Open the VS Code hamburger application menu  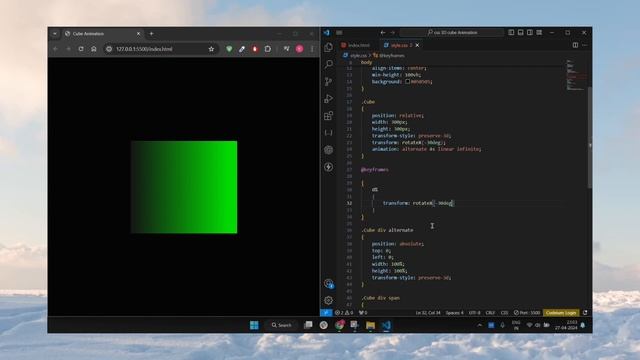pyautogui.click(x=339, y=33)
